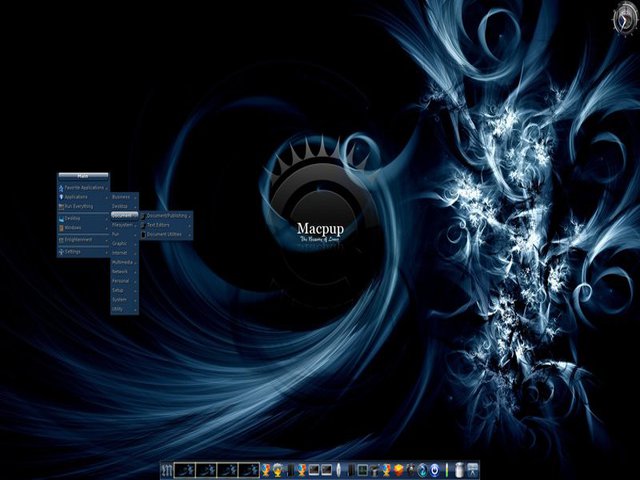Viewport: 640px width, 480px height.
Task: Expand the Enlightenment submenu arrow
Action: tap(107, 240)
